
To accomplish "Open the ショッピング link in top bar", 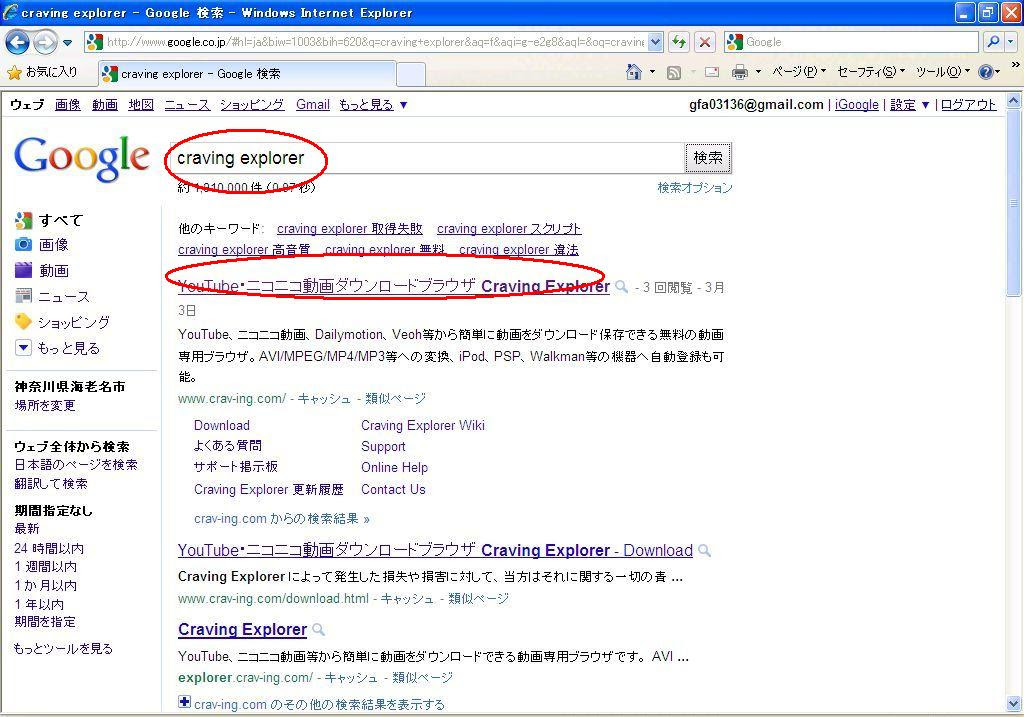I will pos(252,104).
